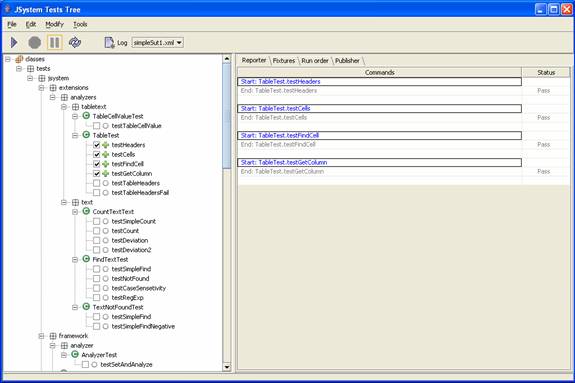Viewport: 575px width, 383px height.
Task: Stop the test run using the Stop button
Action: pyautogui.click(x=34, y=43)
